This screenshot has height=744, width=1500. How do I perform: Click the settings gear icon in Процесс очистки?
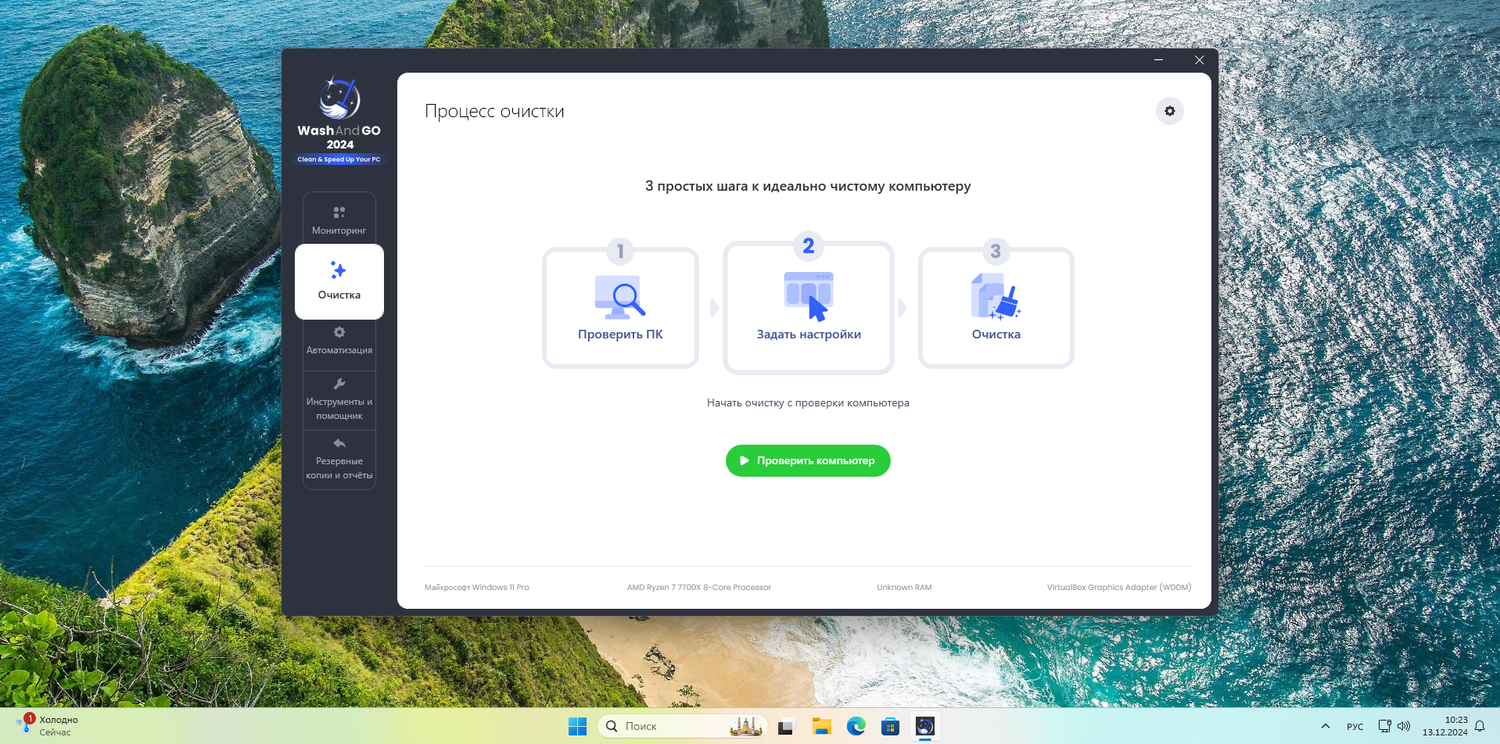(1170, 111)
